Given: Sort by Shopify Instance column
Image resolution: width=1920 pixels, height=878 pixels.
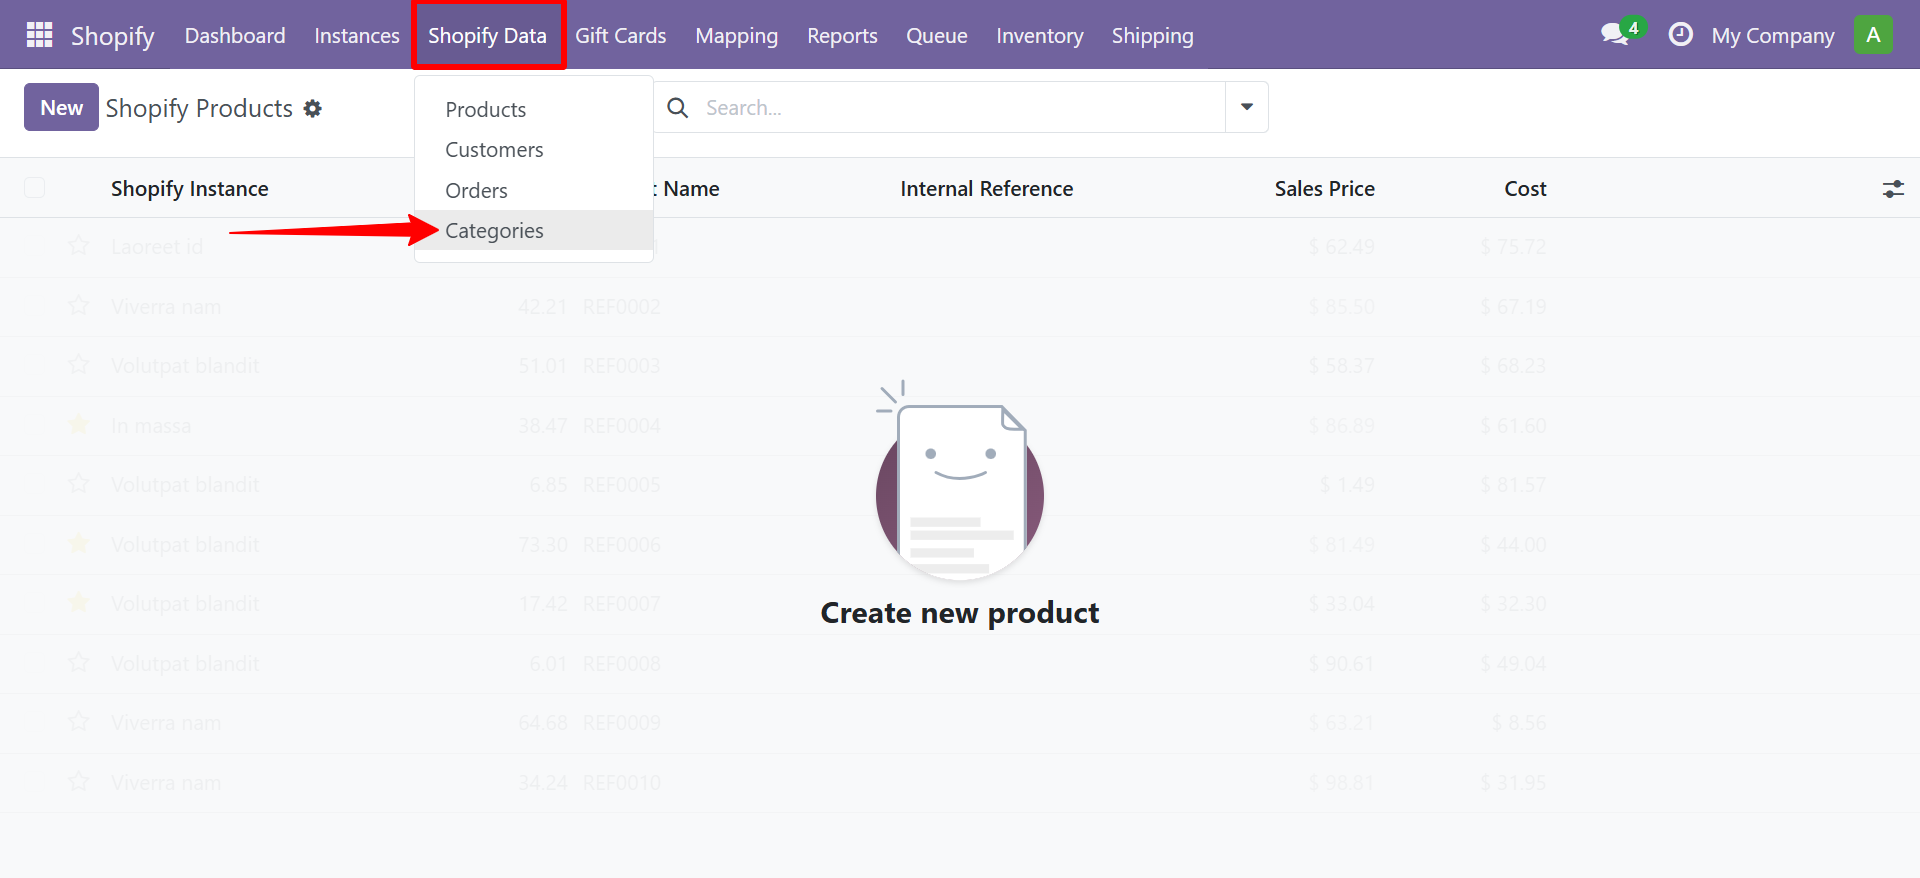Looking at the screenshot, I should click(190, 188).
